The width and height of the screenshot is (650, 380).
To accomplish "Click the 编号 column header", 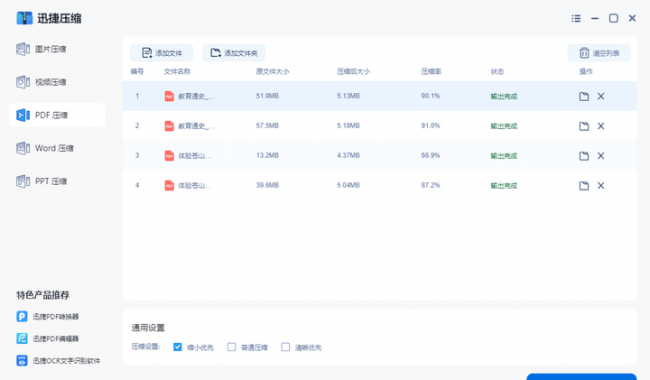I will [x=137, y=72].
